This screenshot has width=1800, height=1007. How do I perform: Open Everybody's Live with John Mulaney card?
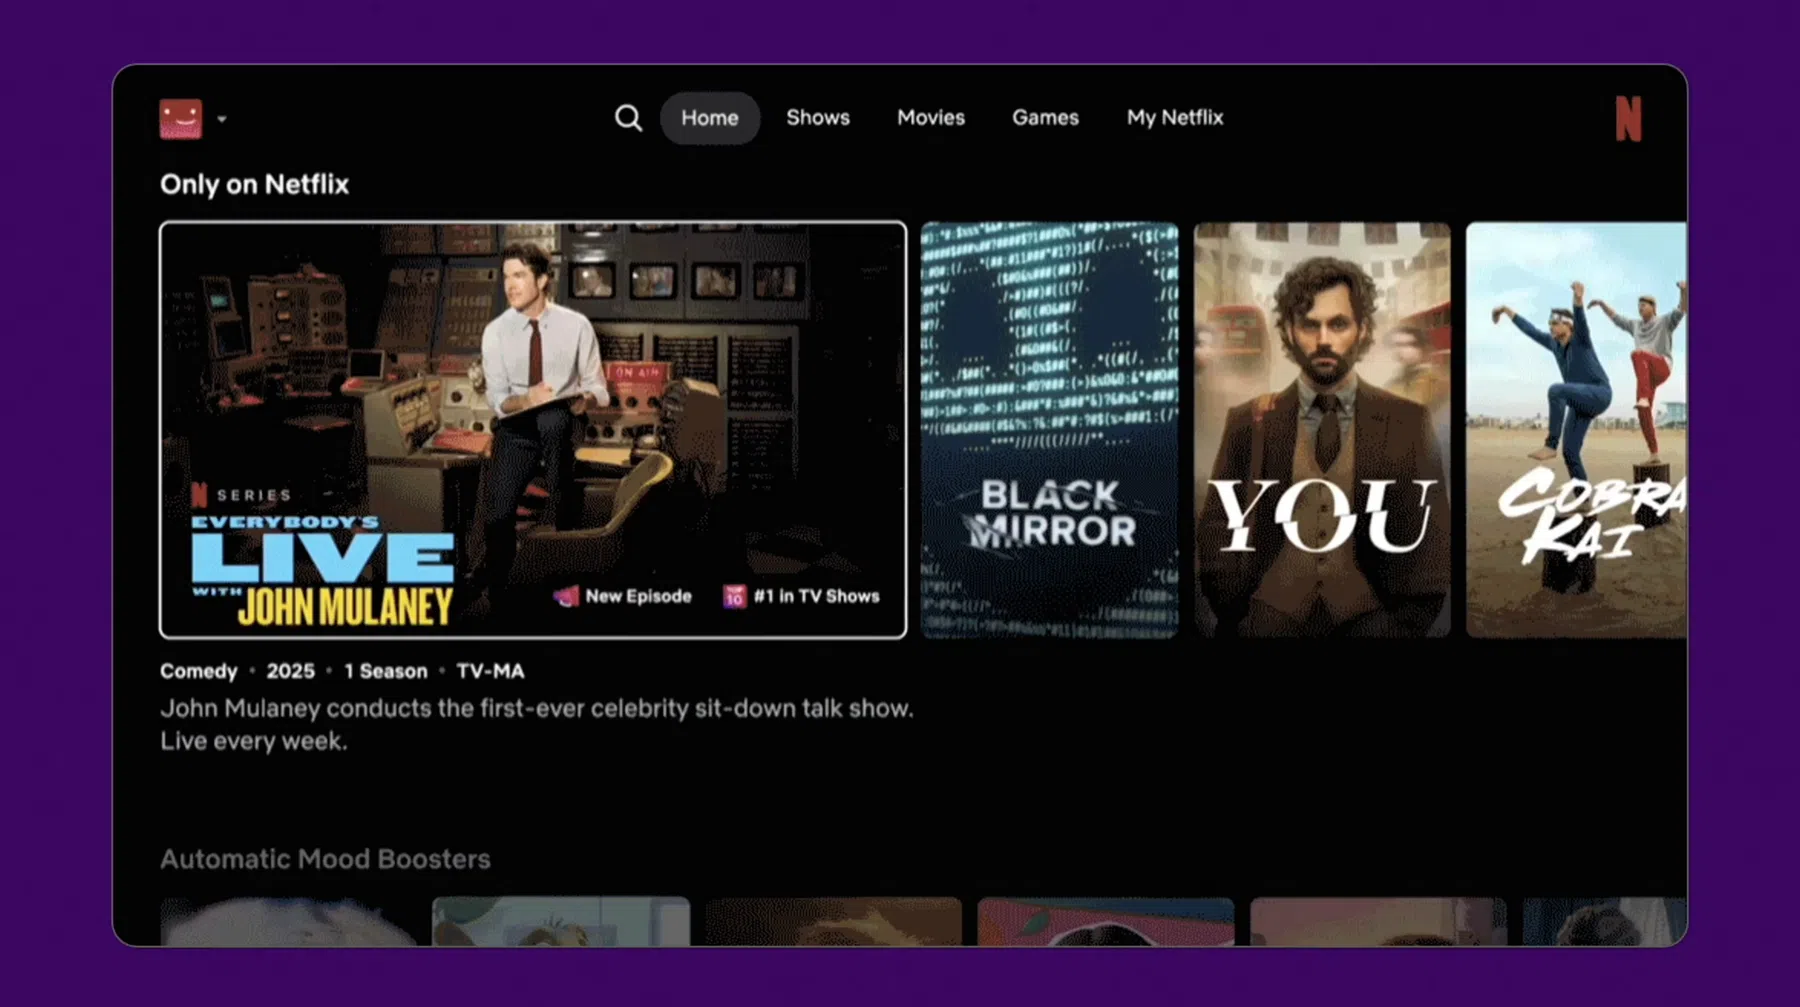(x=533, y=430)
